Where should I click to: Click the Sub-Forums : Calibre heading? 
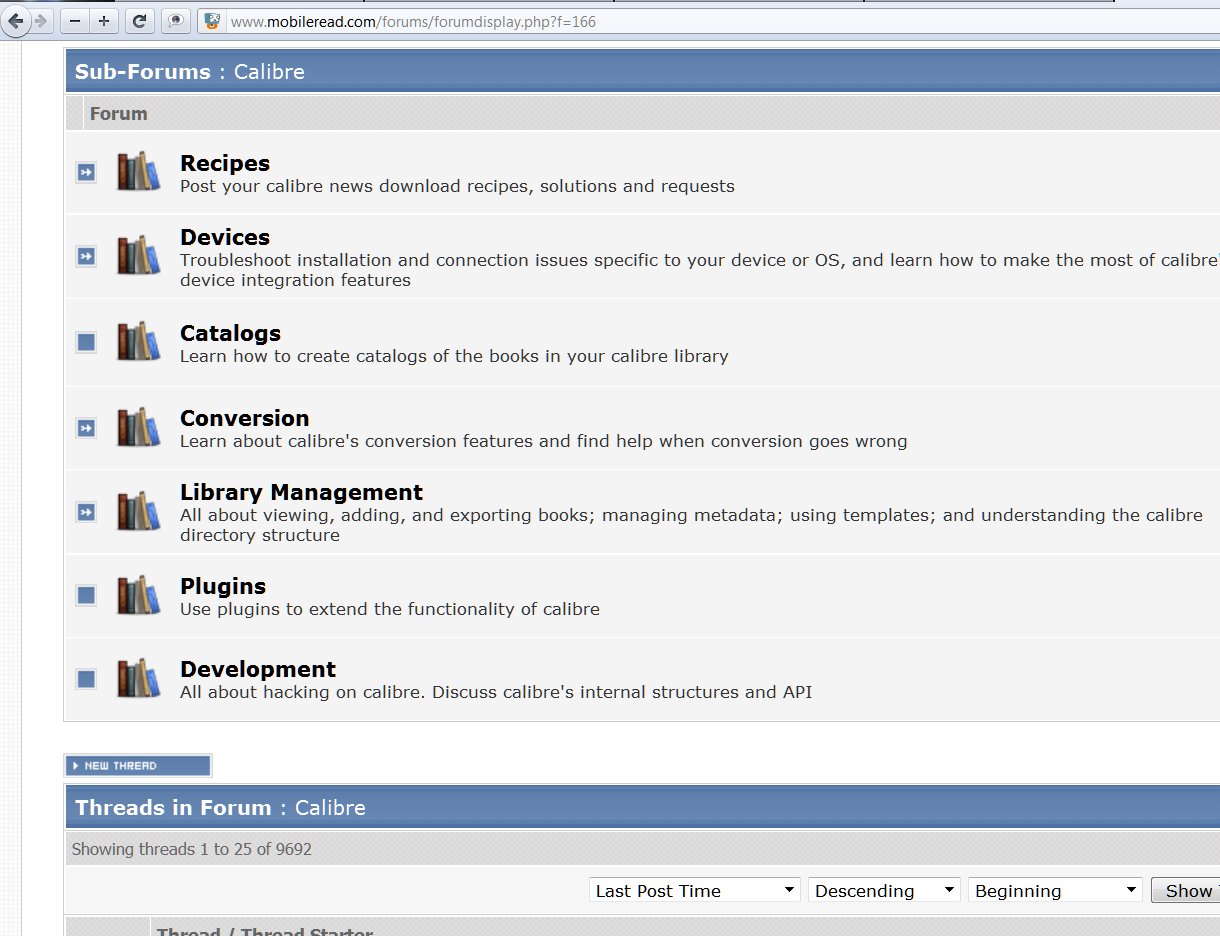point(190,72)
